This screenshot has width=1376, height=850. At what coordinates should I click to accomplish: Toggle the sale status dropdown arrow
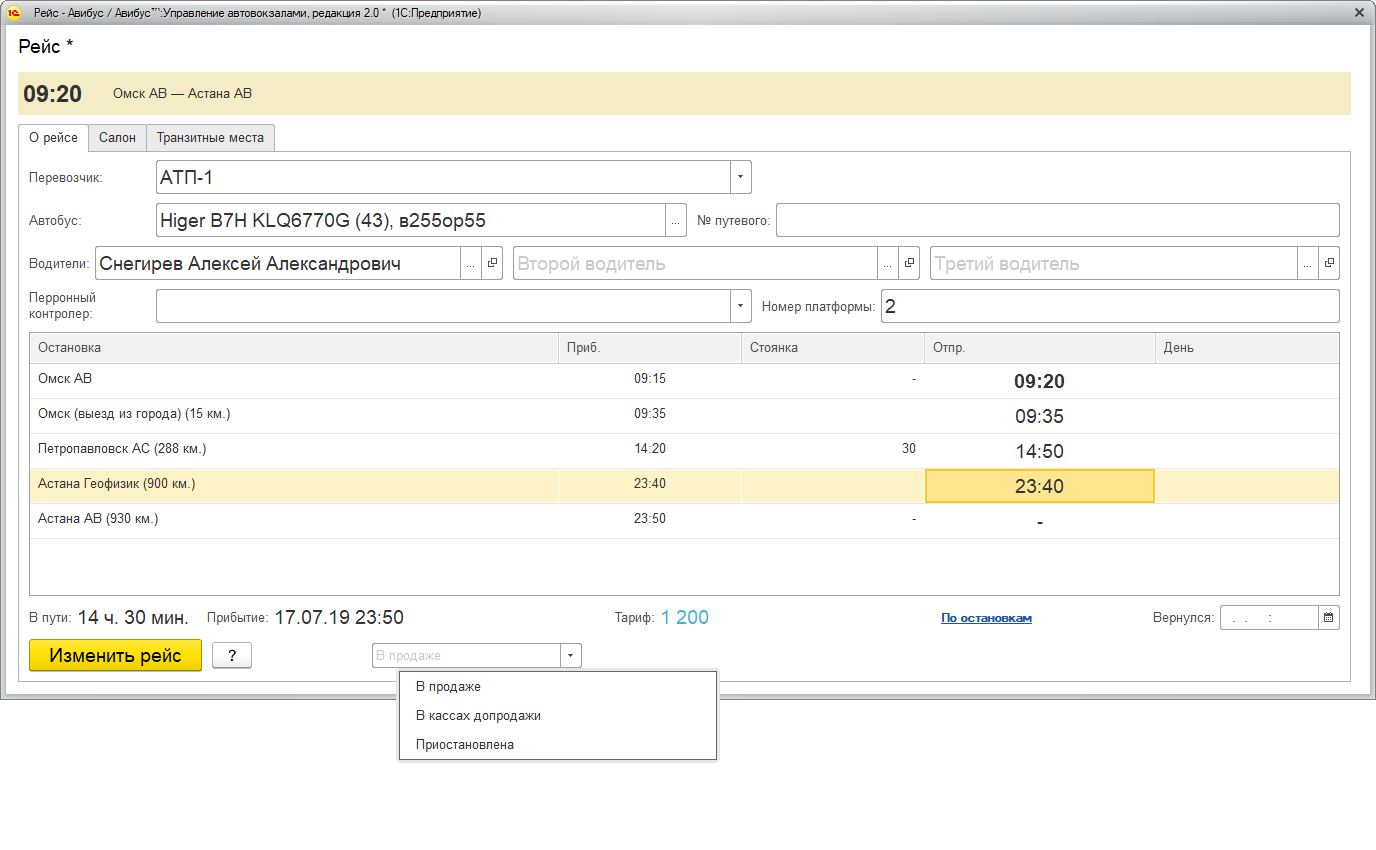(x=570, y=656)
